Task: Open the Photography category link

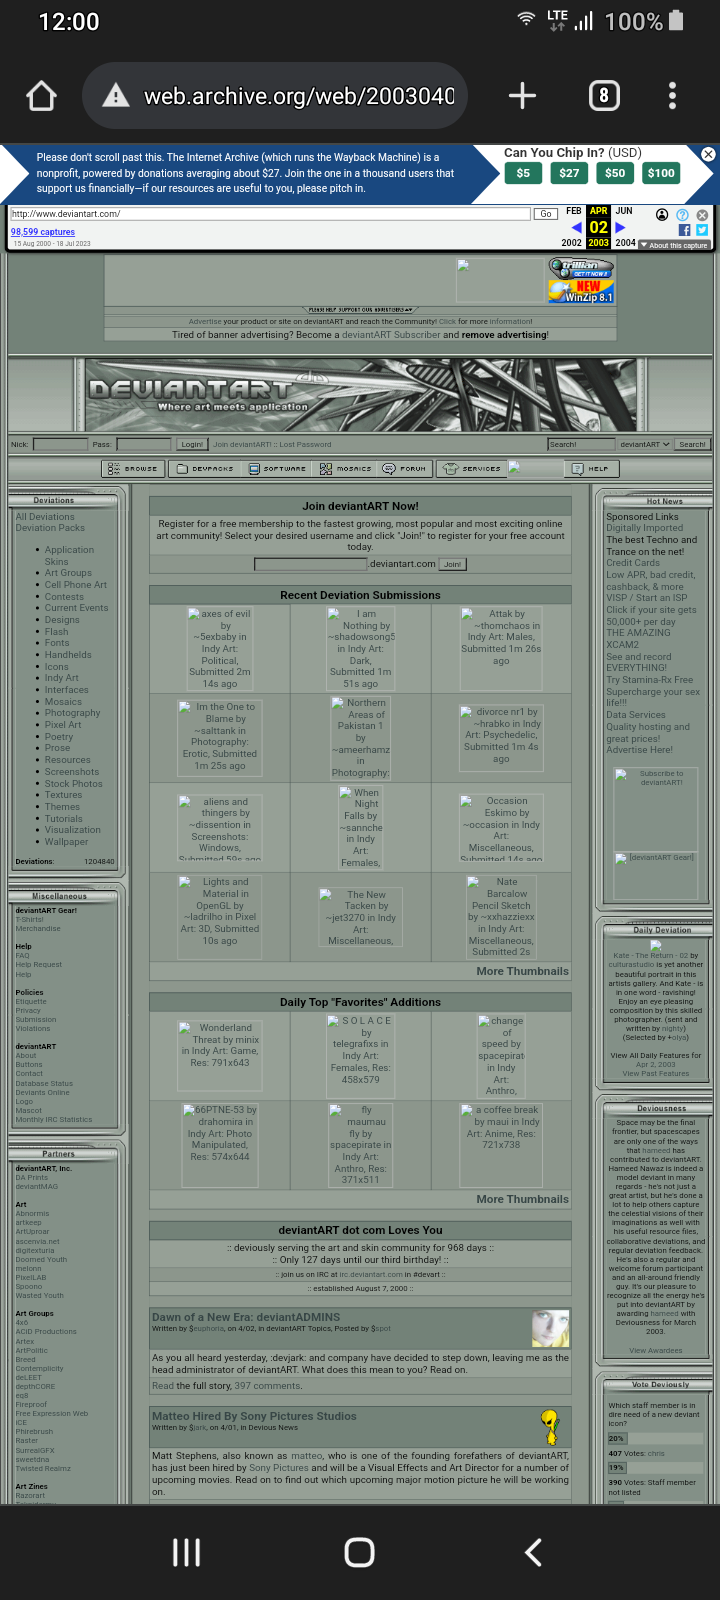Action: [x=72, y=713]
